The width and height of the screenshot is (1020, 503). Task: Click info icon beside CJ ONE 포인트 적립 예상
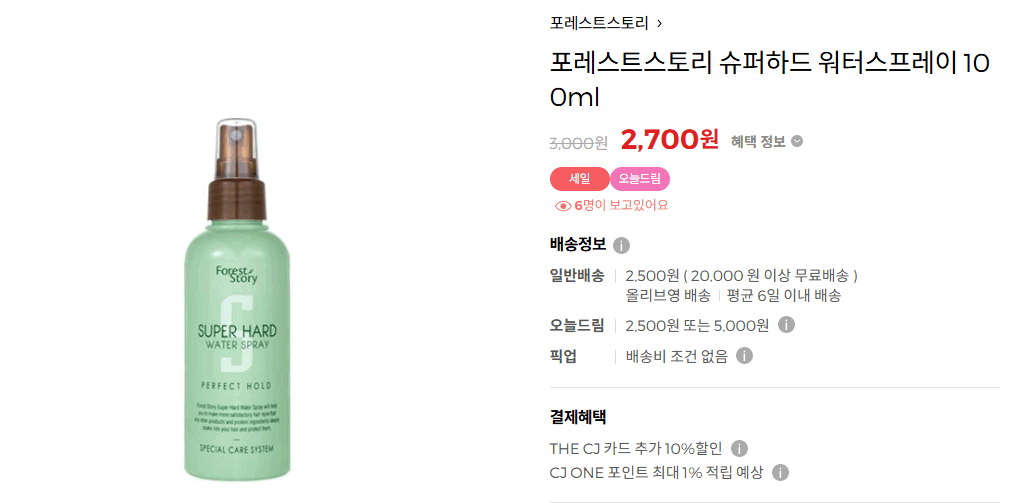tap(780, 472)
